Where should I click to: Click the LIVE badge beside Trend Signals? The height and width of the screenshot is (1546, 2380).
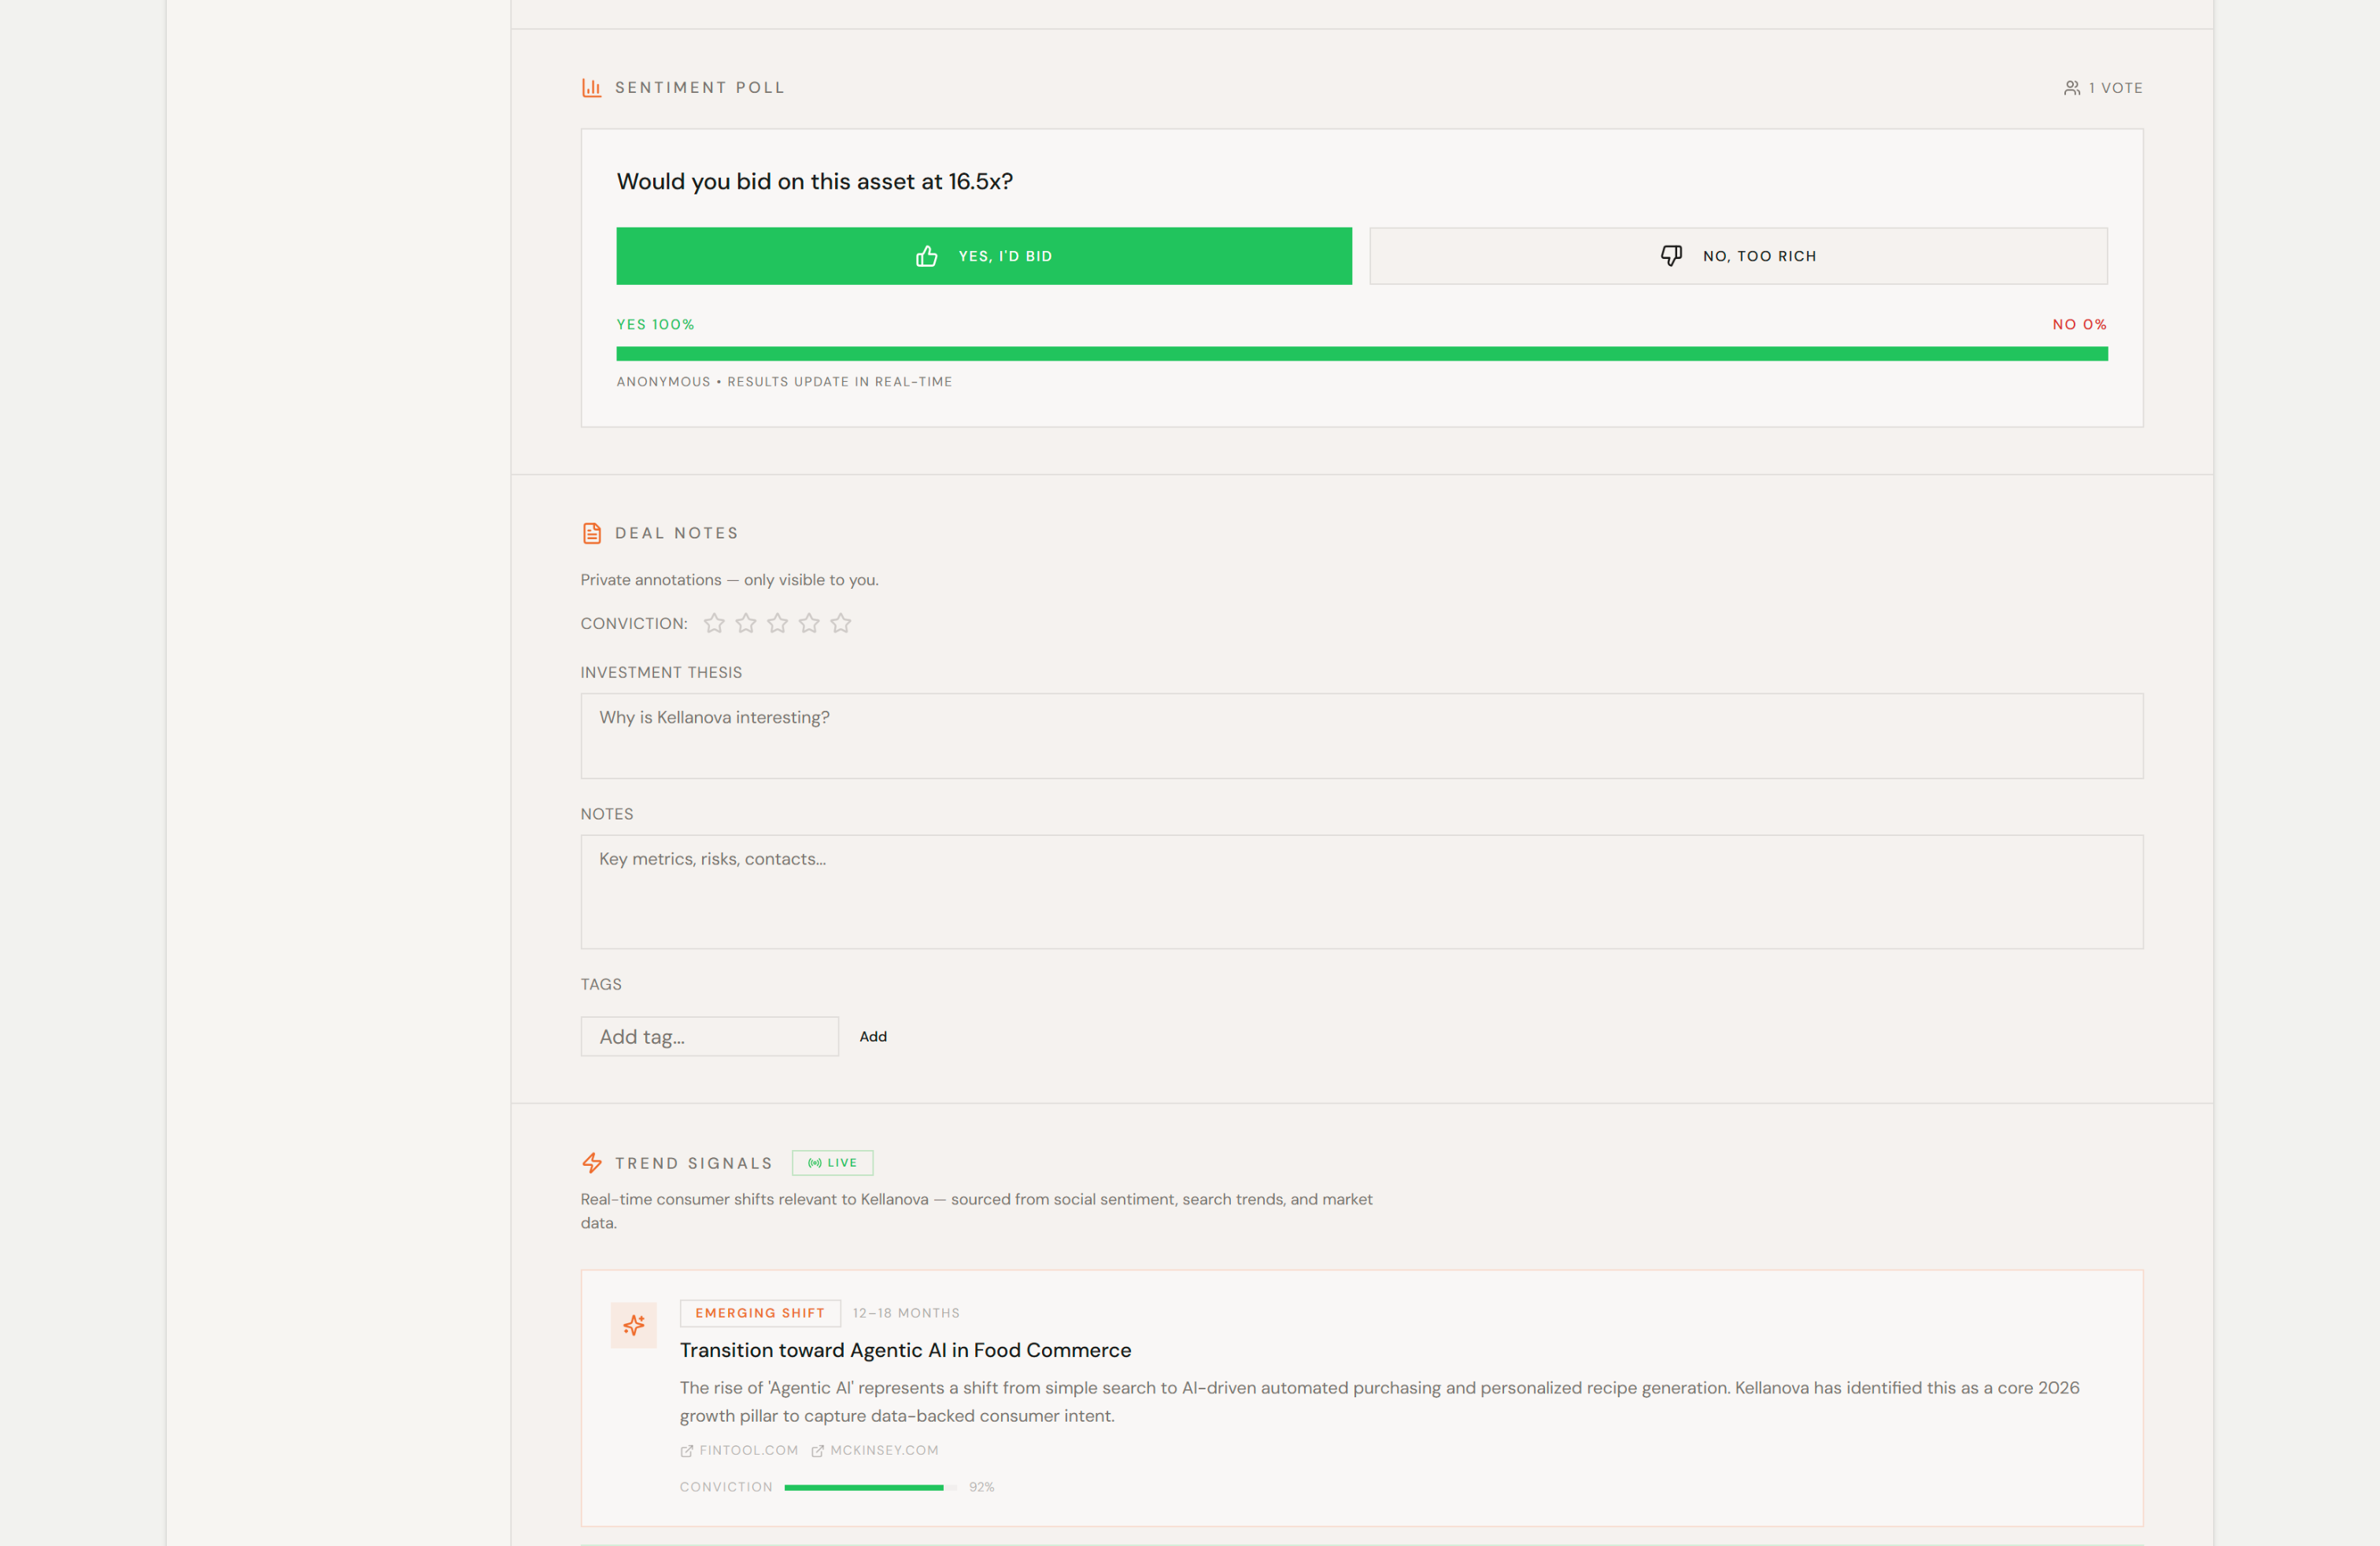[832, 1163]
